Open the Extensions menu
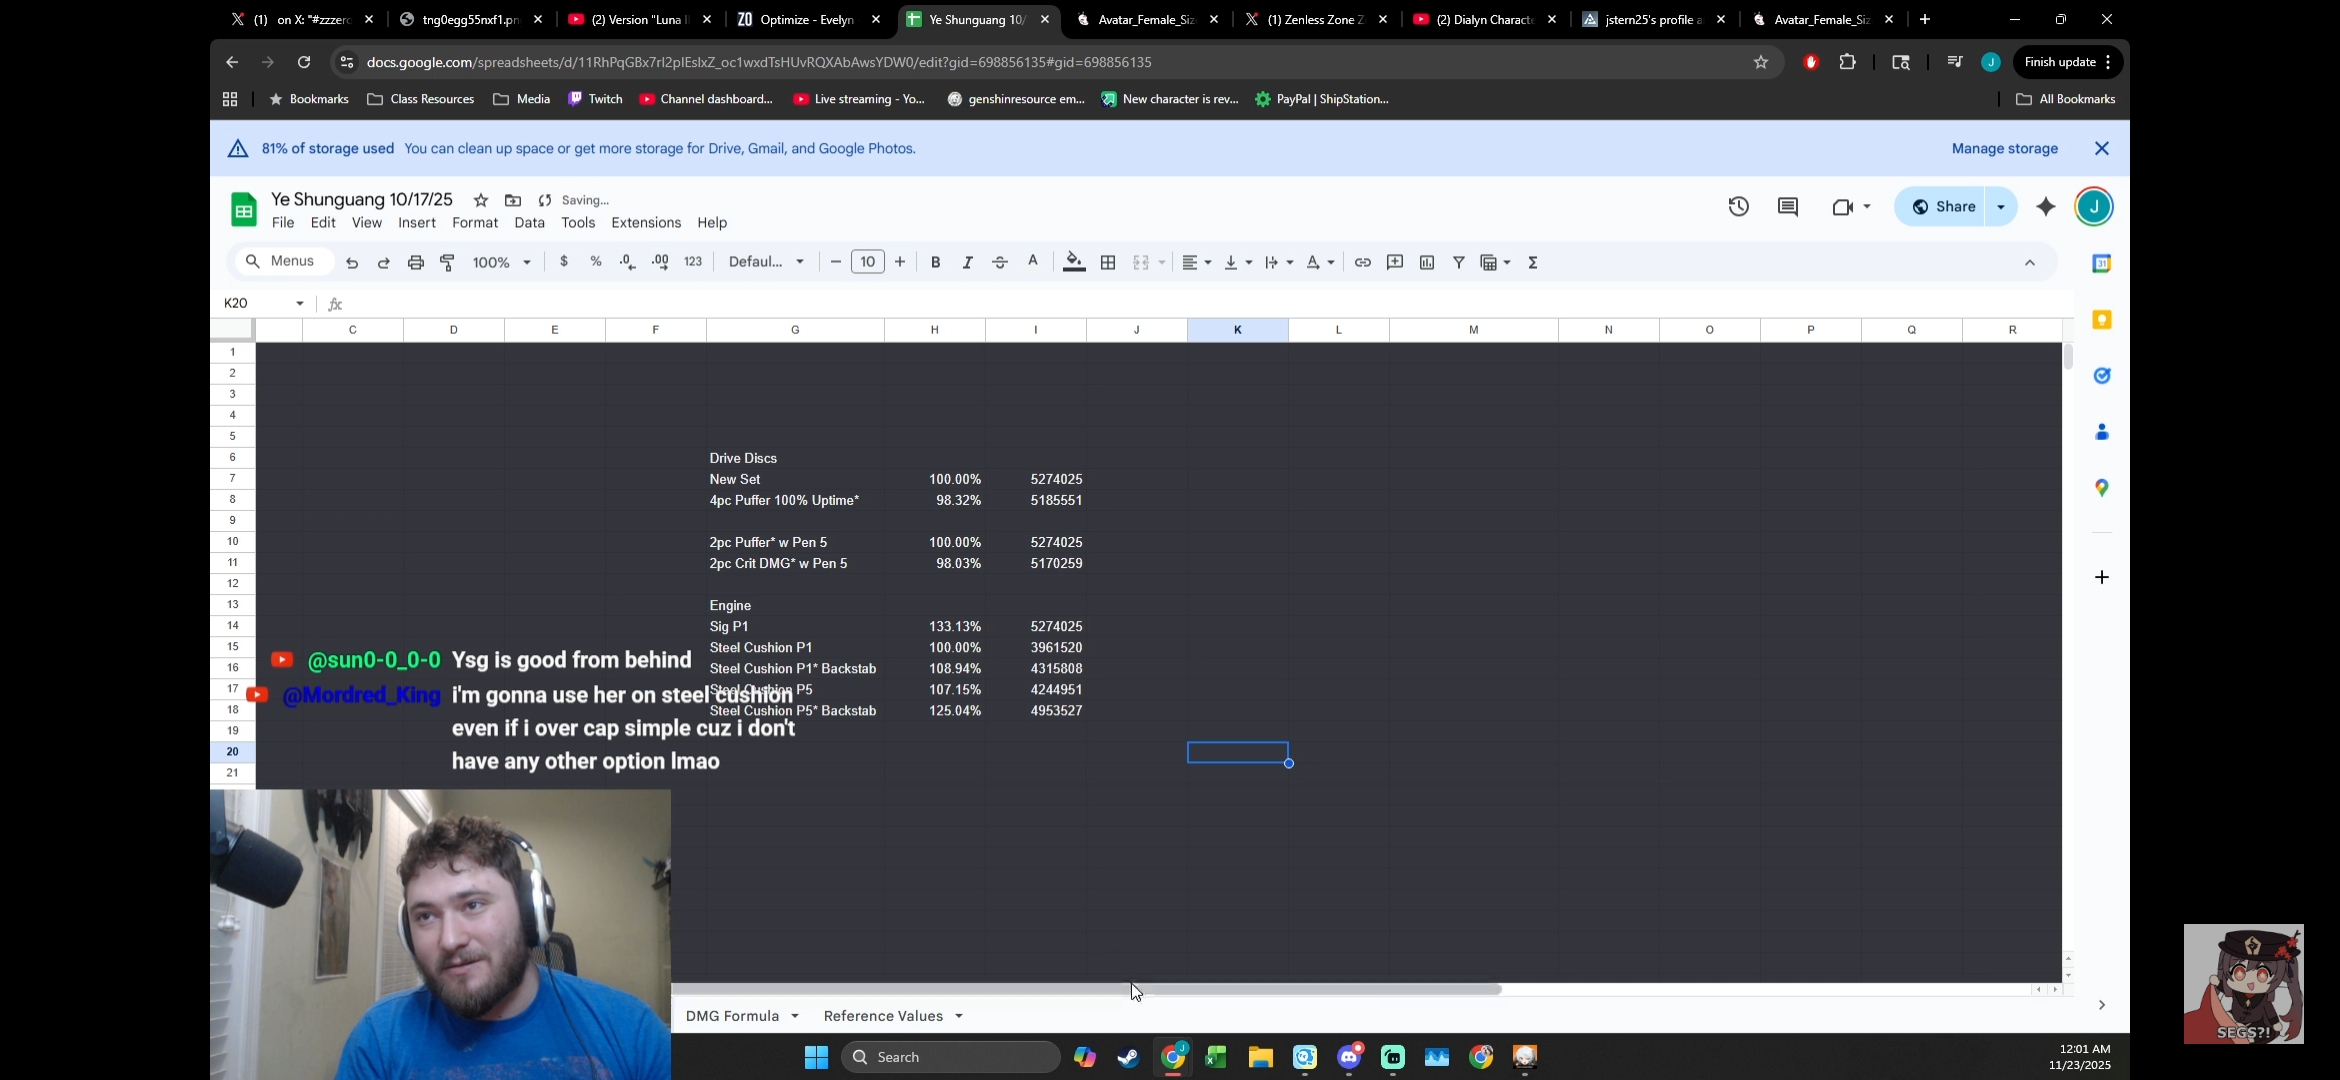2340x1080 pixels. (646, 223)
